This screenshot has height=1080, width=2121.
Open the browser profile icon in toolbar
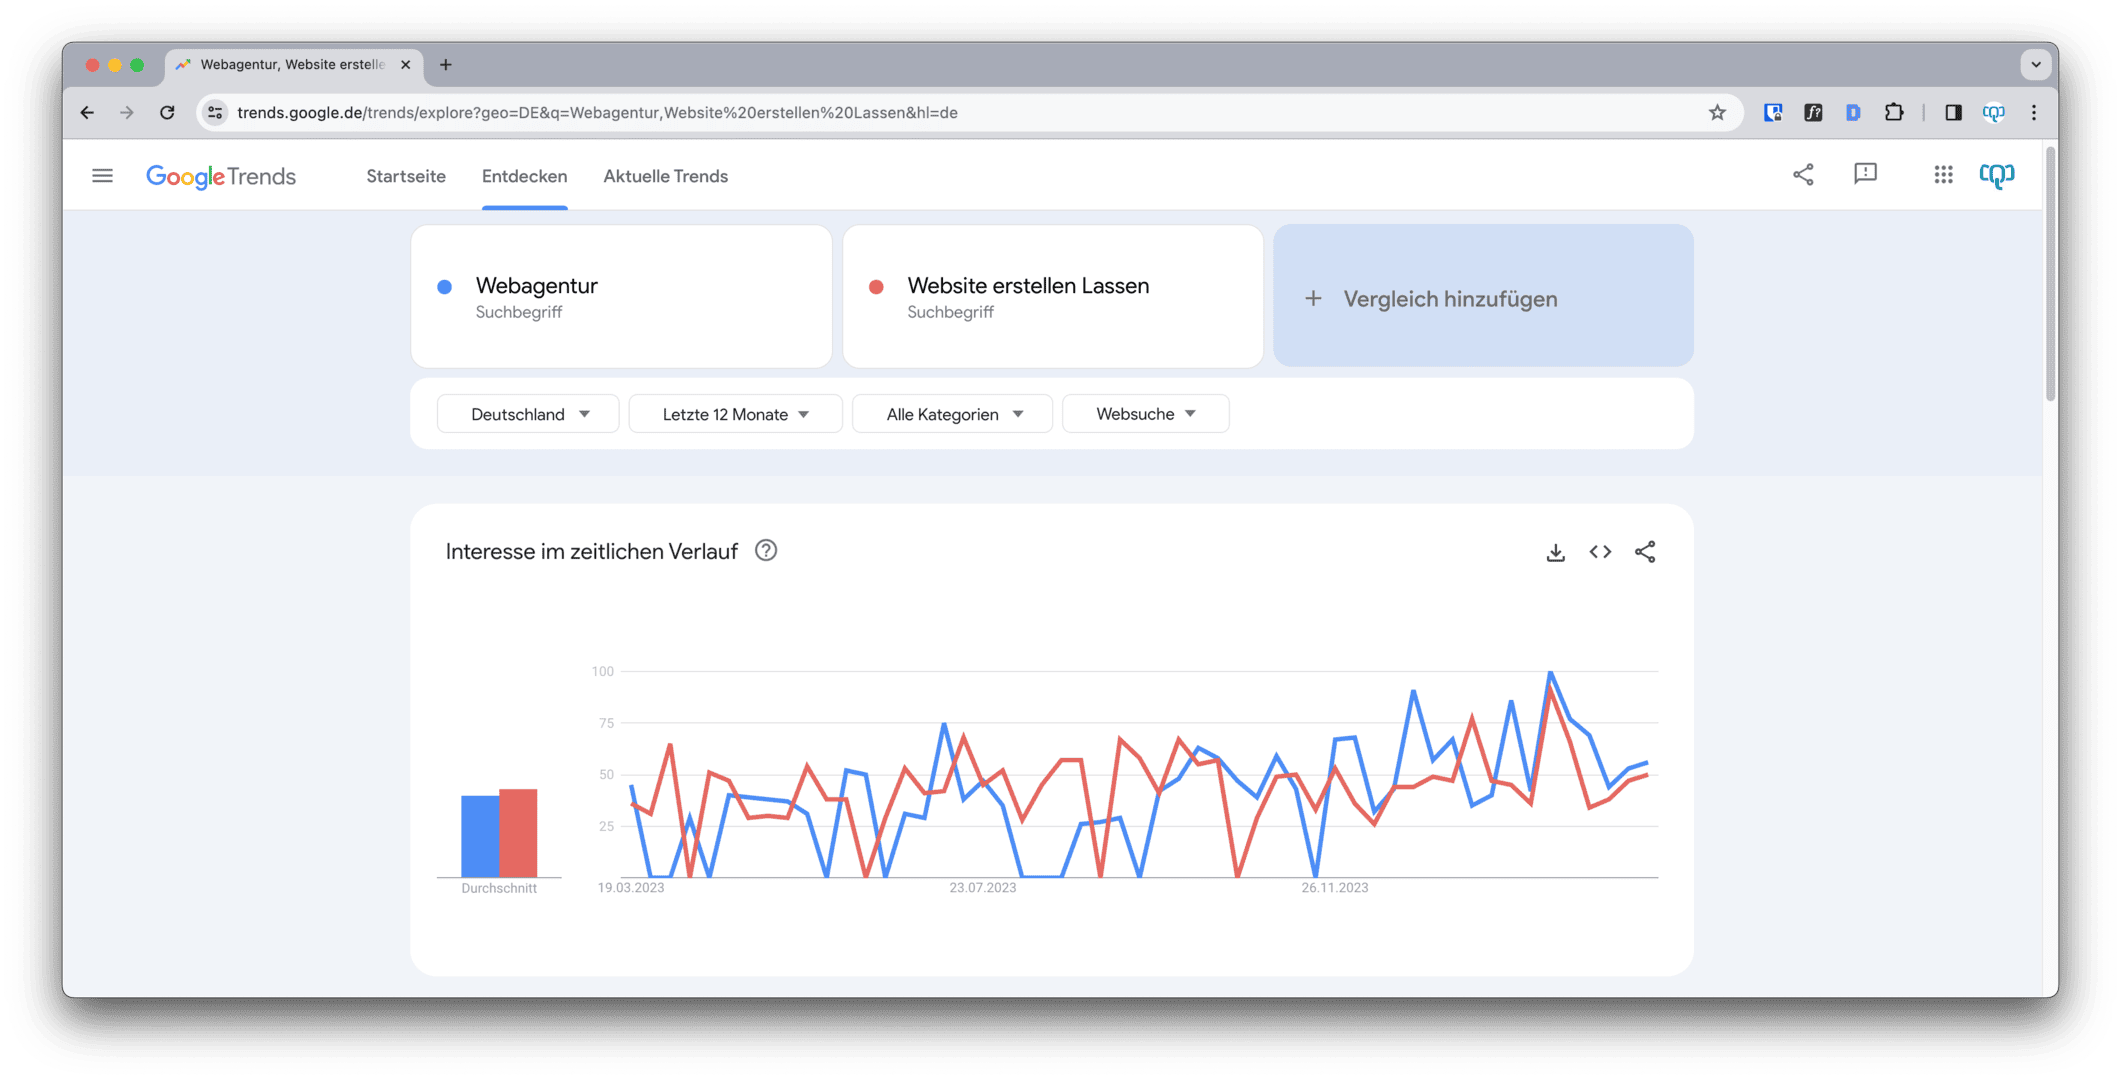click(x=1994, y=113)
